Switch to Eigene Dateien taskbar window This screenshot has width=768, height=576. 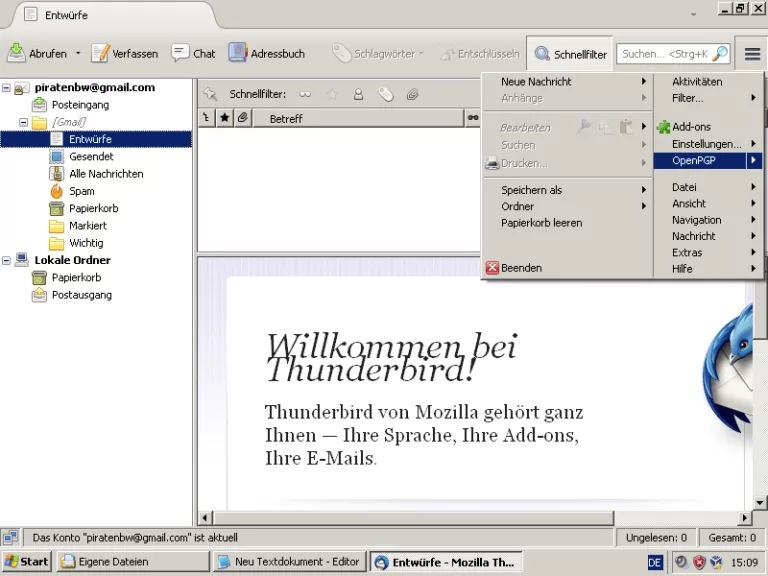pyautogui.click(x=133, y=562)
